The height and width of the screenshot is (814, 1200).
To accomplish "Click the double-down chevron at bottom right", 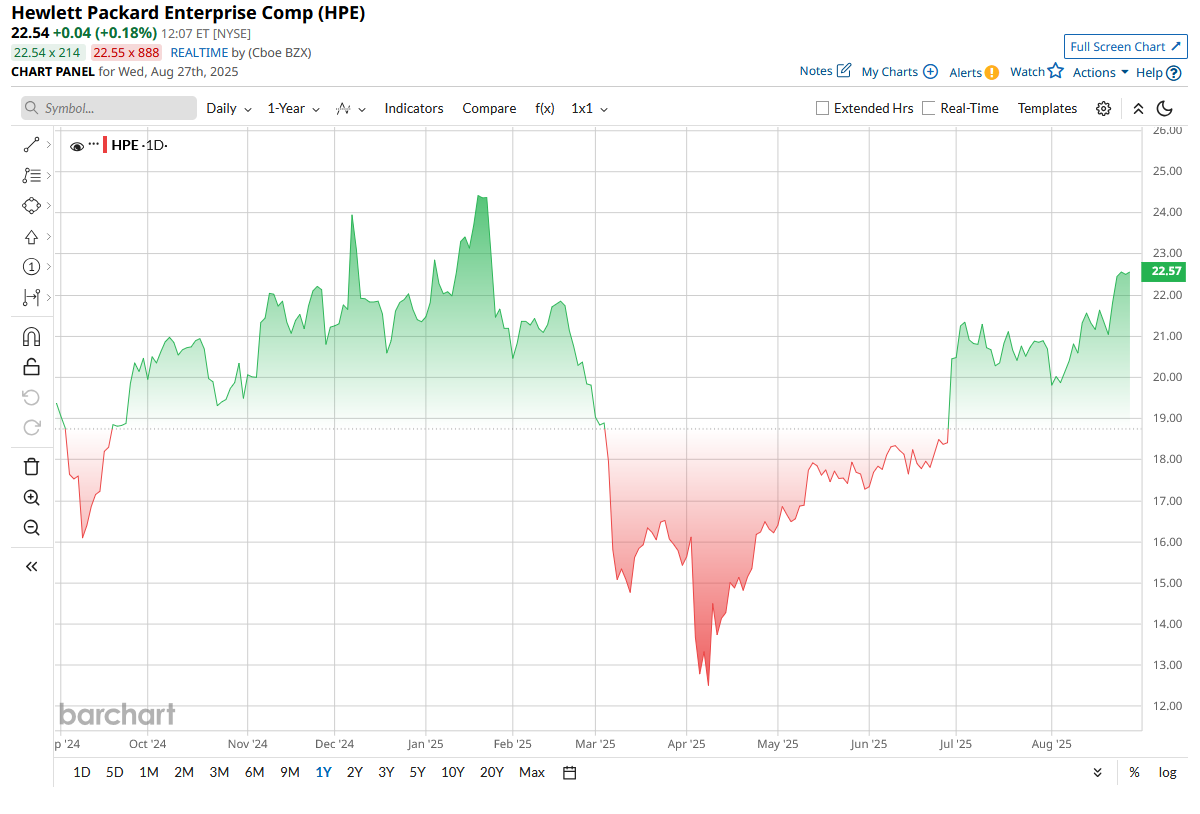I will [x=1098, y=772].
